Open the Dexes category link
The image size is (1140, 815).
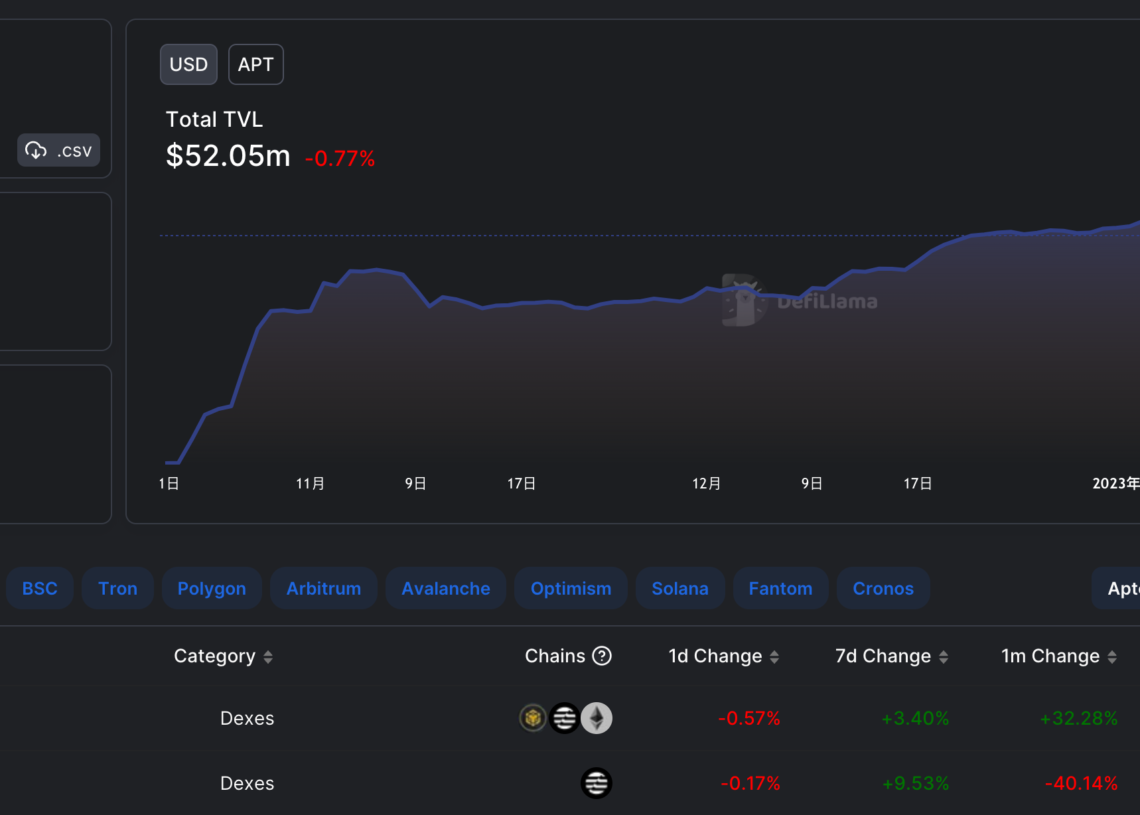click(247, 718)
